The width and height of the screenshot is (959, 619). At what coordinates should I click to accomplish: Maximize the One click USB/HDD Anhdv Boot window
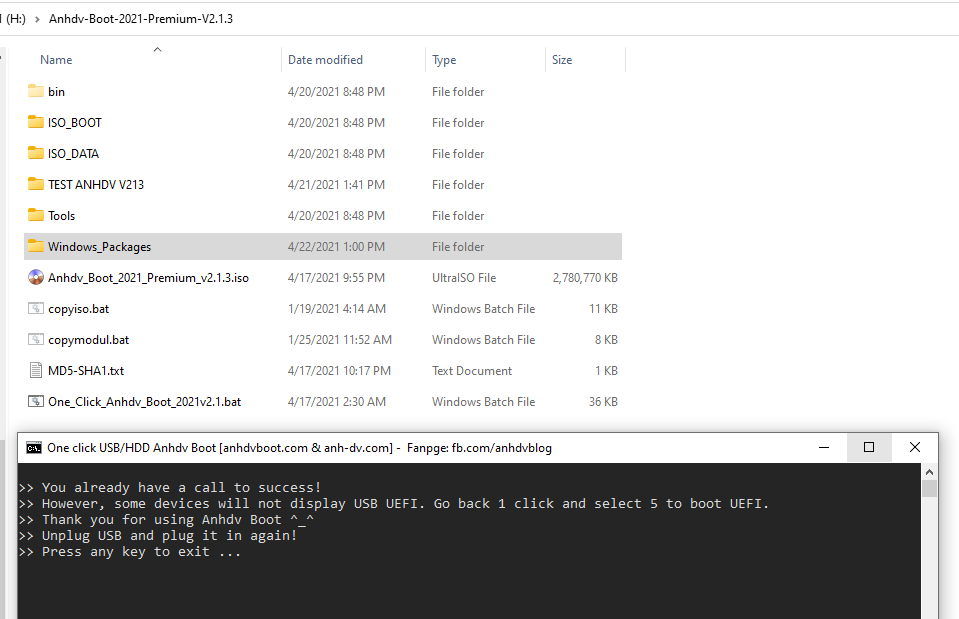(x=868, y=448)
